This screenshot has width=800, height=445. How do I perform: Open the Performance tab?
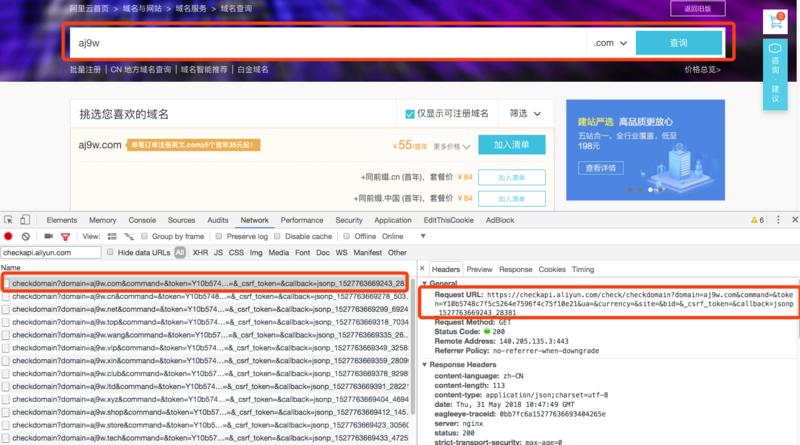[x=302, y=220]
